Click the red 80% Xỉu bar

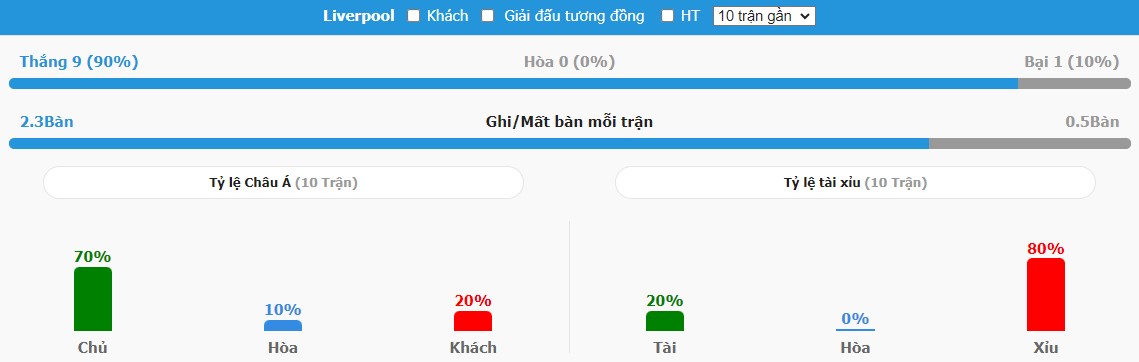click(x=1045, y=294)
